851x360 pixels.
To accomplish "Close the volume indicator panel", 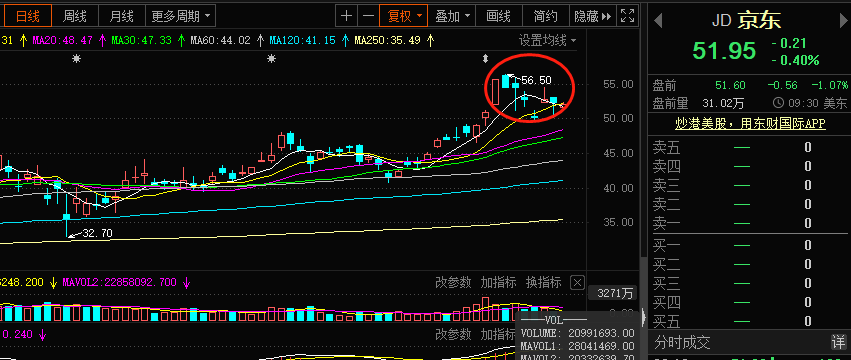I will 577,282.
